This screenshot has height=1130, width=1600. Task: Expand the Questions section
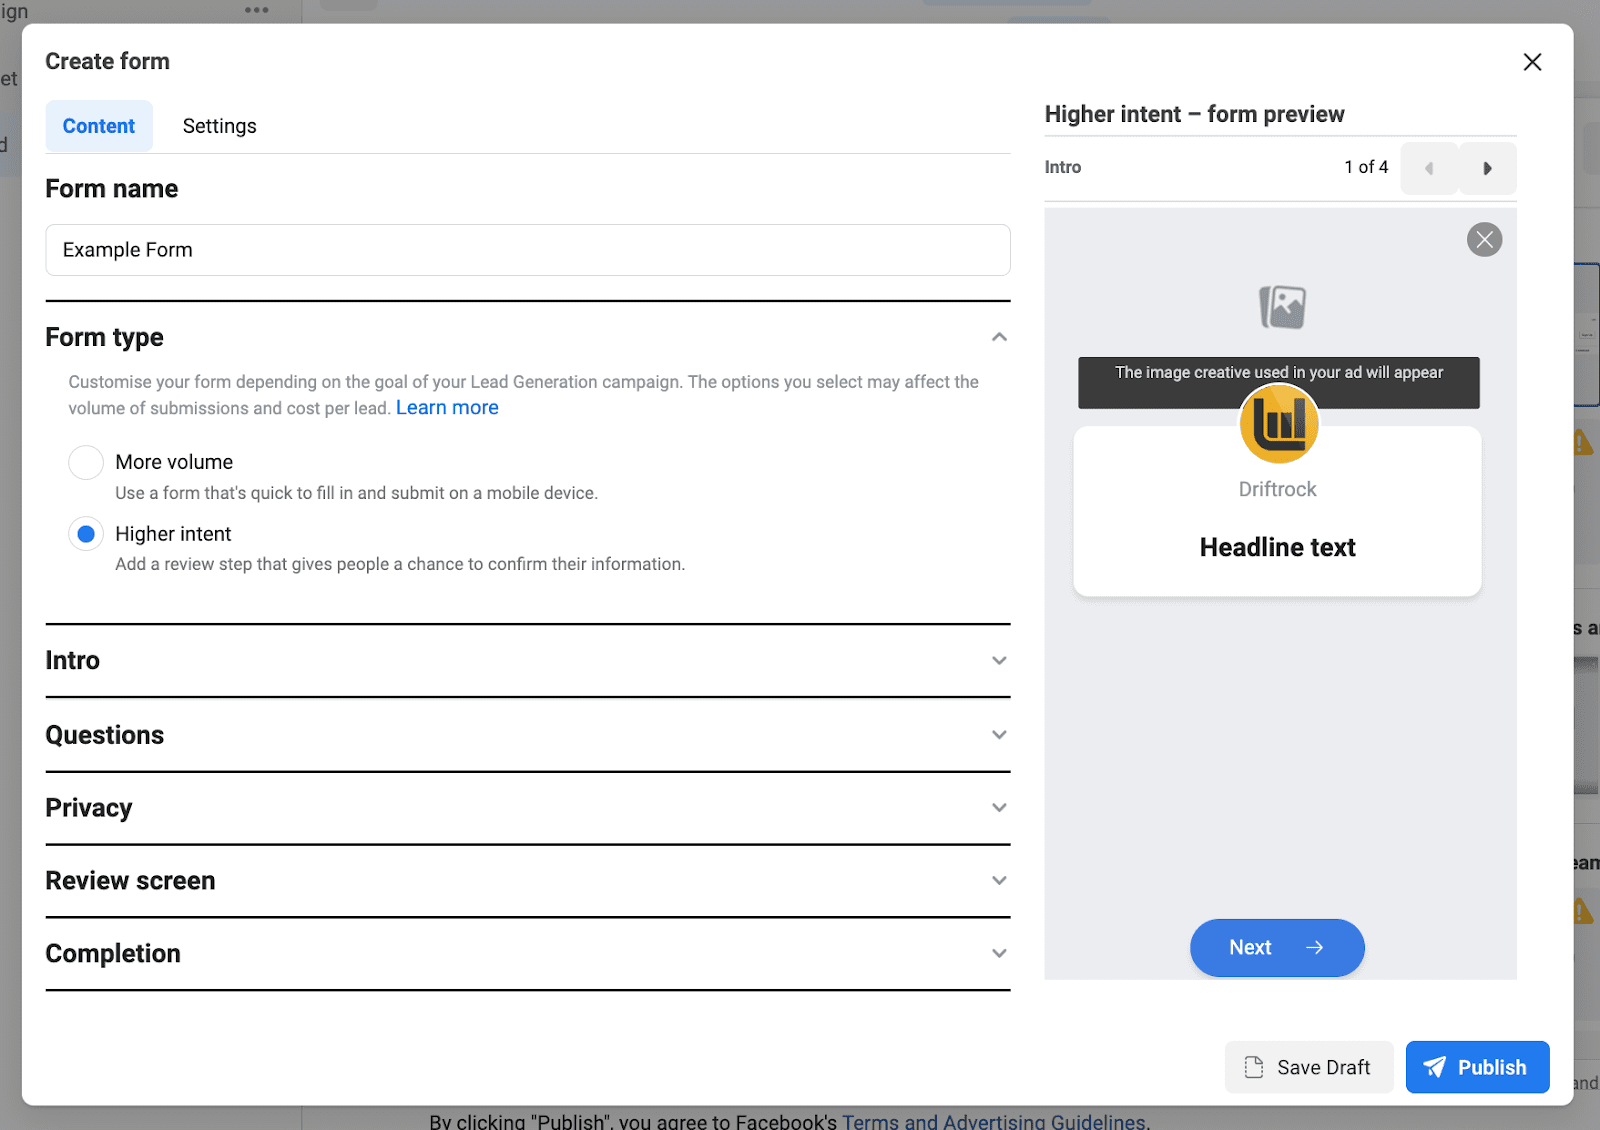[999, 735]
